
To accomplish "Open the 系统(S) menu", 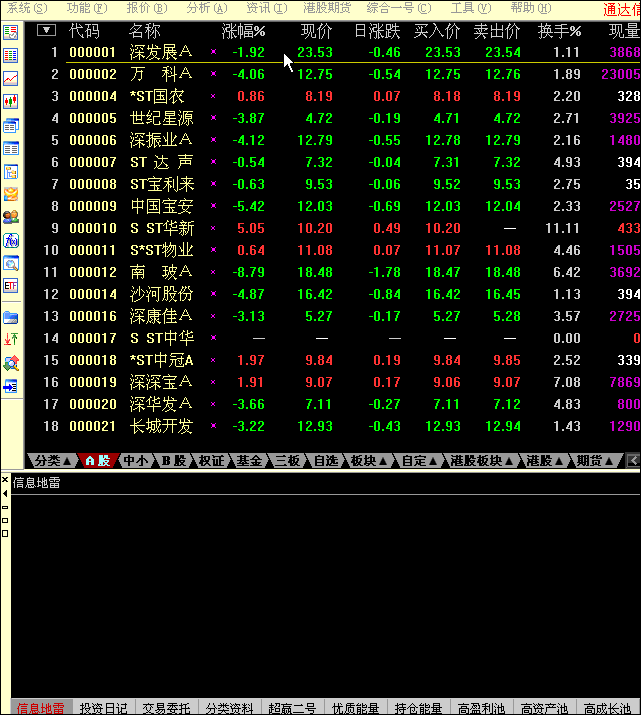I will (27, 8).
